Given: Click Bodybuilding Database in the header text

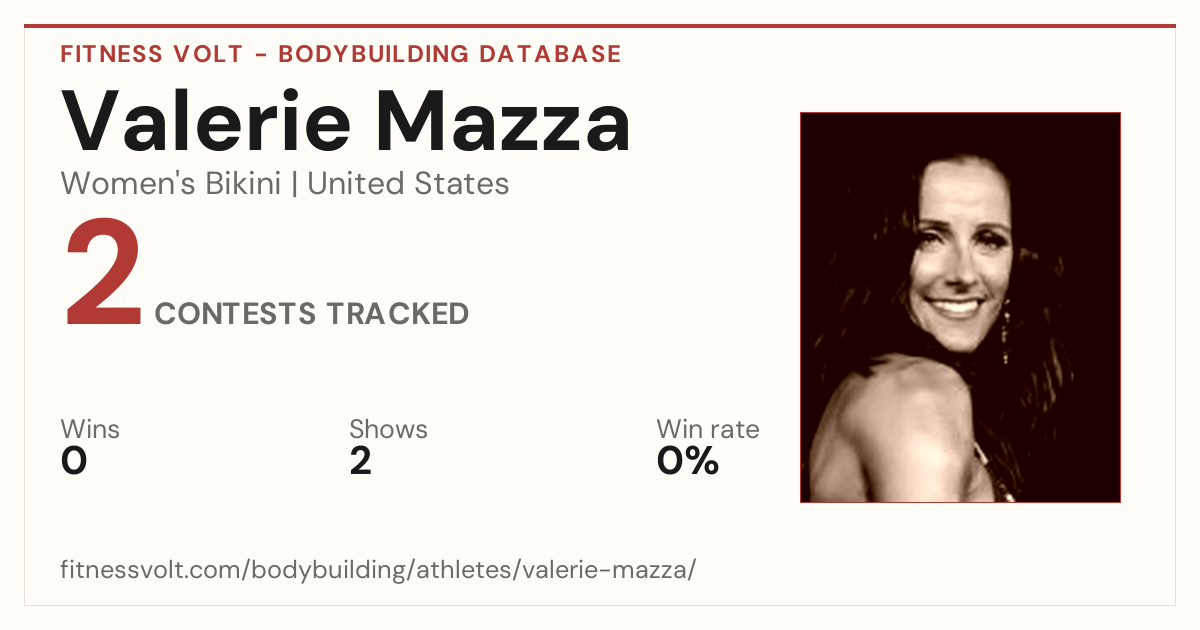Looking at the screenshot, I should click(x=450, y=54).
